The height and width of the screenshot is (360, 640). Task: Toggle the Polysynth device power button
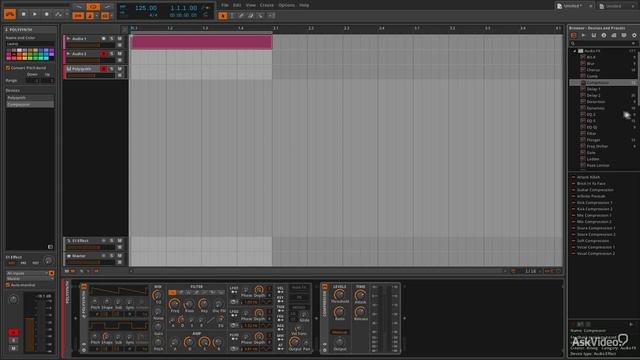tap(84, 287)
